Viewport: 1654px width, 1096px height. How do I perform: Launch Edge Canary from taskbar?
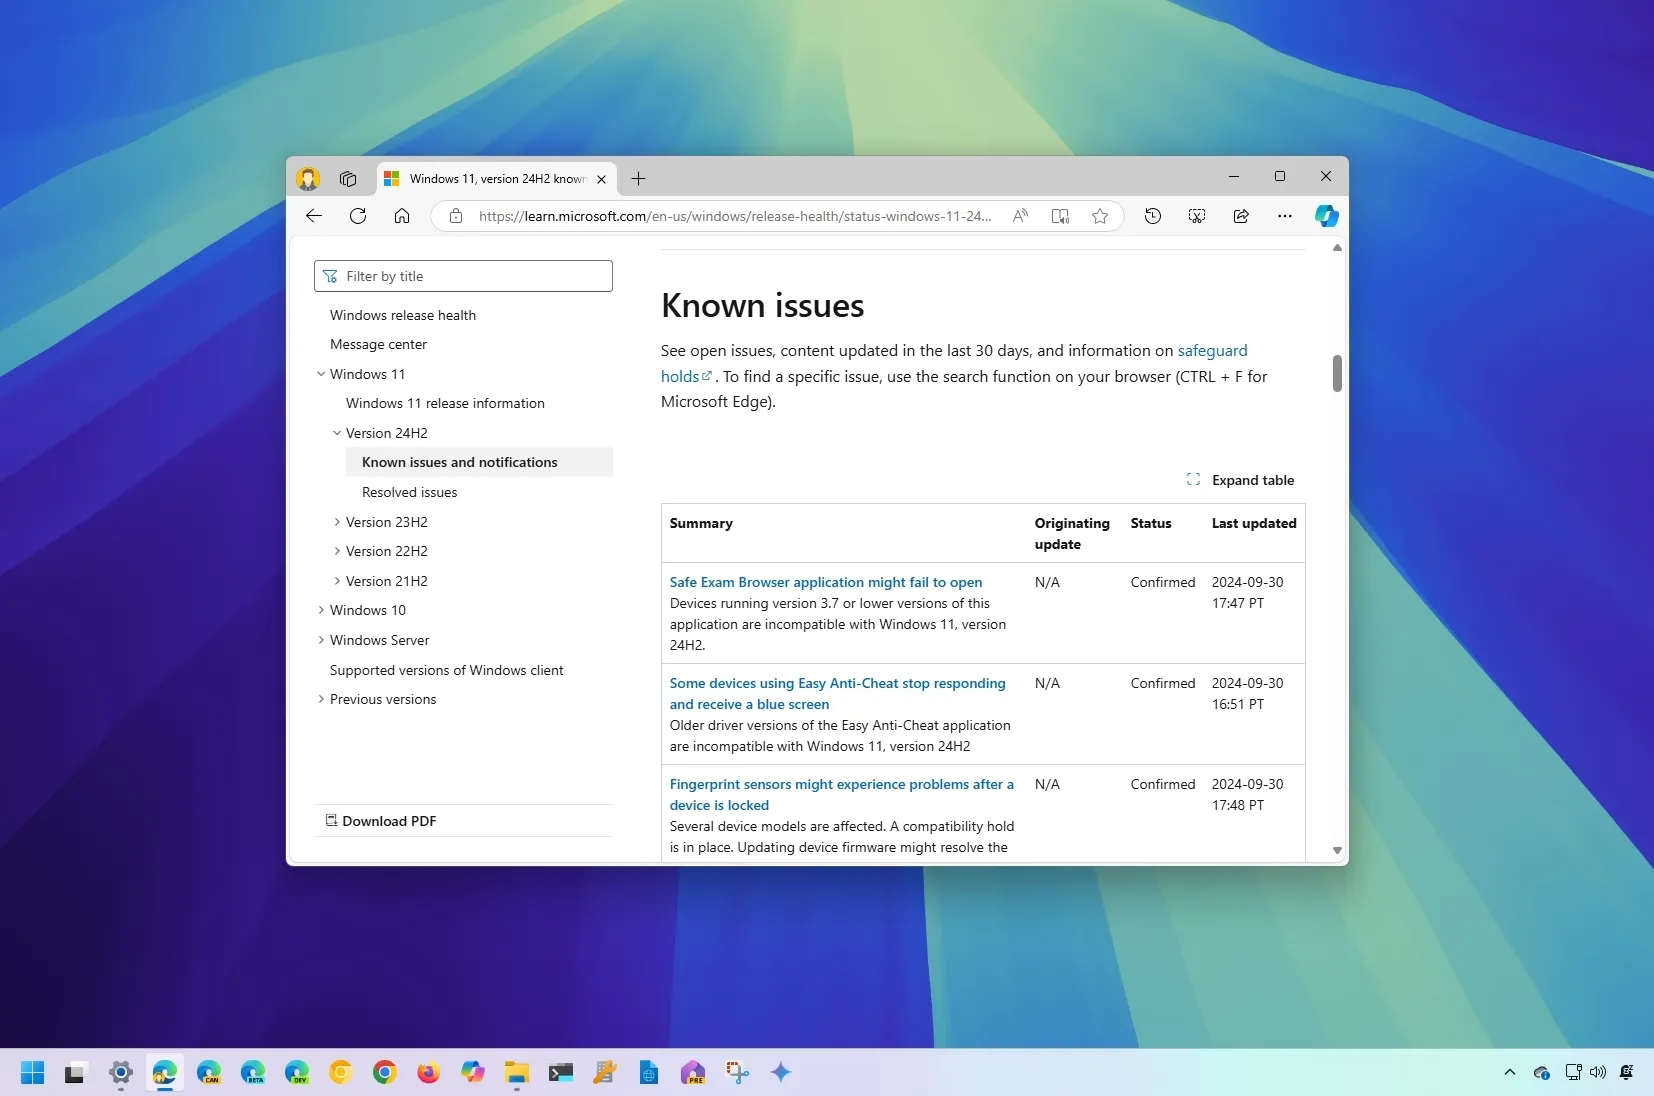(x=209, y=1073)
